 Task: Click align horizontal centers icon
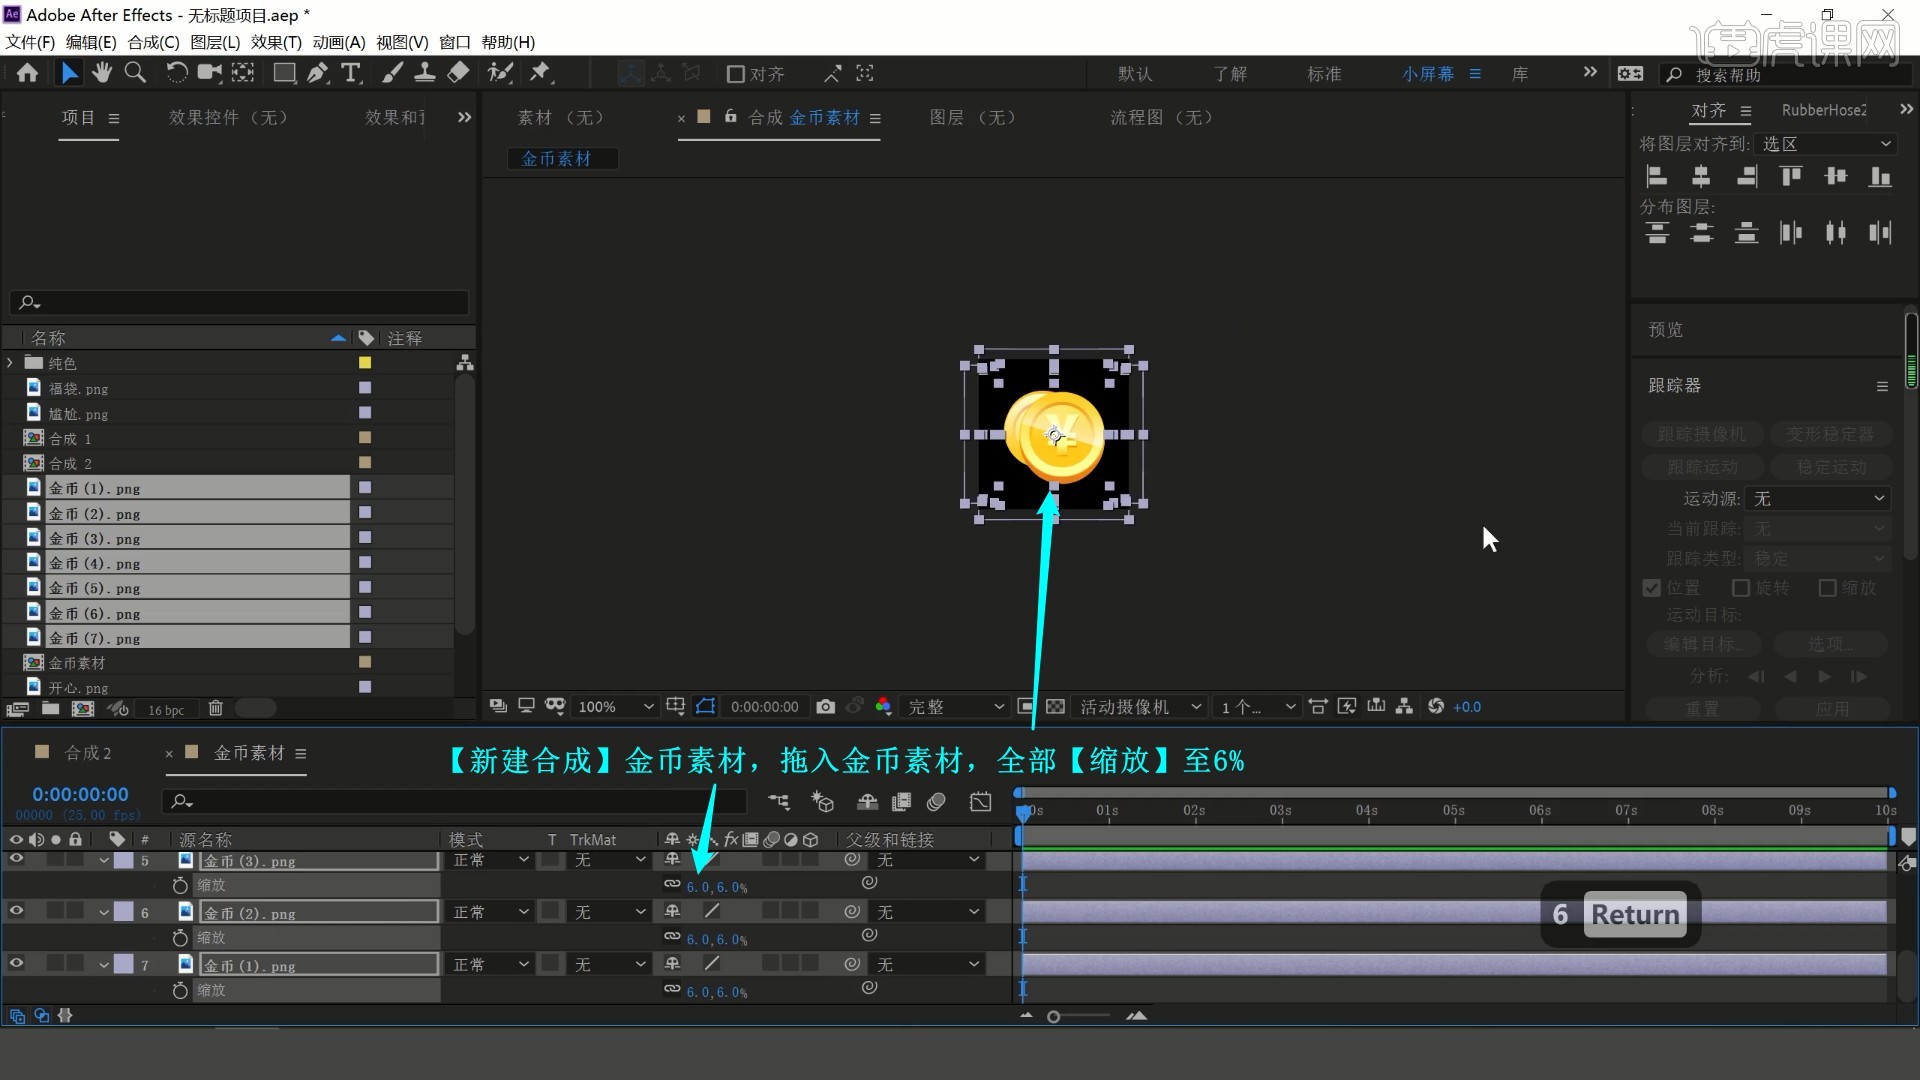click(1701, 177)
